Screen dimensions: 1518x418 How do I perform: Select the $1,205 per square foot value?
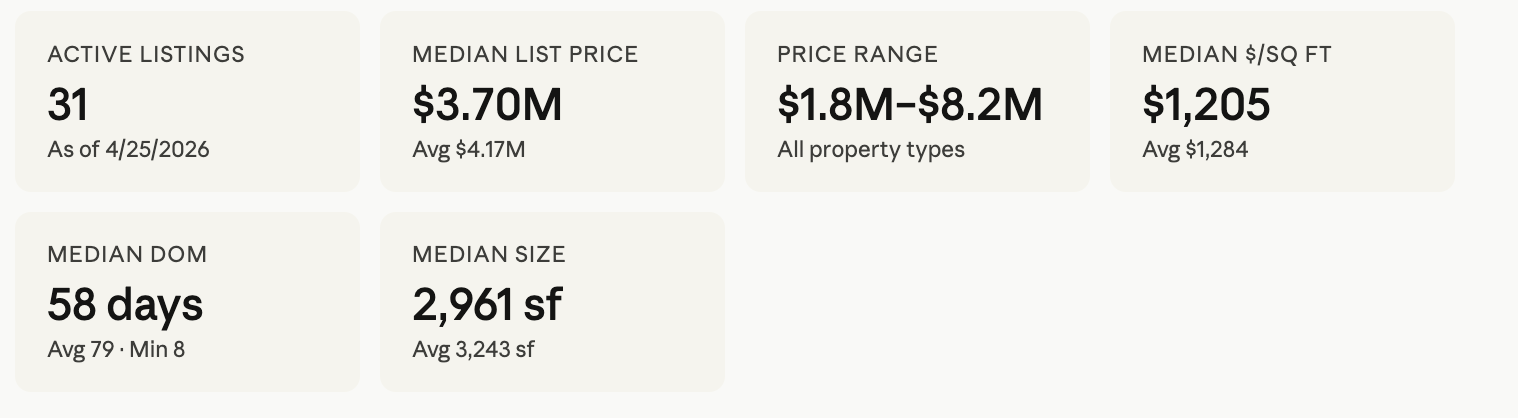(1206, 104)
